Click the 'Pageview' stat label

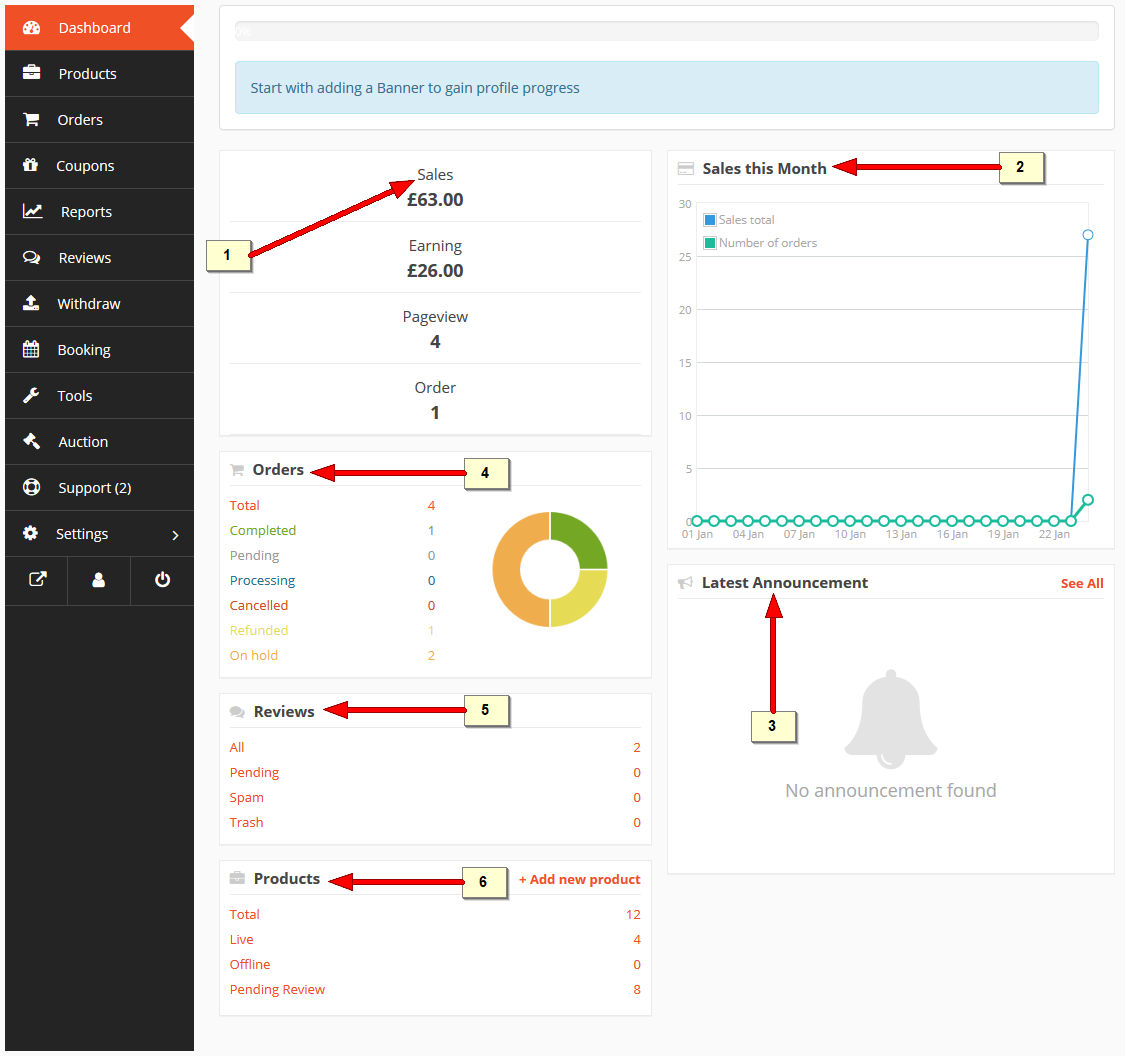coord(435,316)
